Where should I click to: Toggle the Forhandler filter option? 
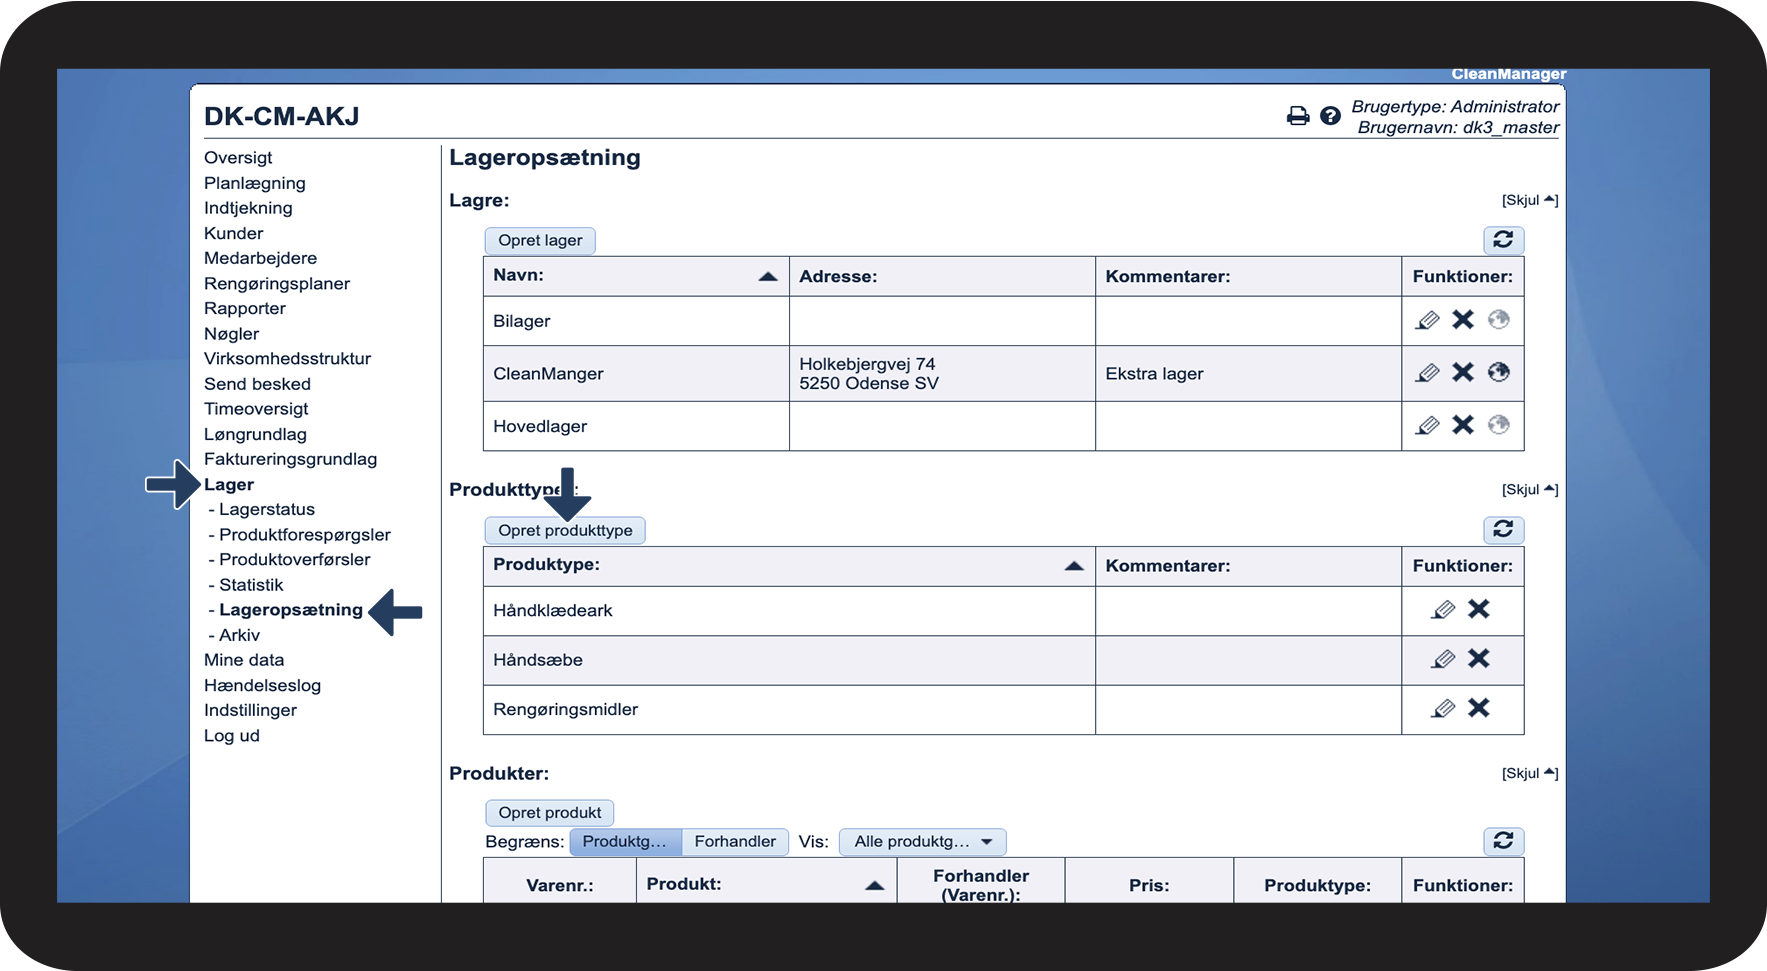[x=734, y=842]
